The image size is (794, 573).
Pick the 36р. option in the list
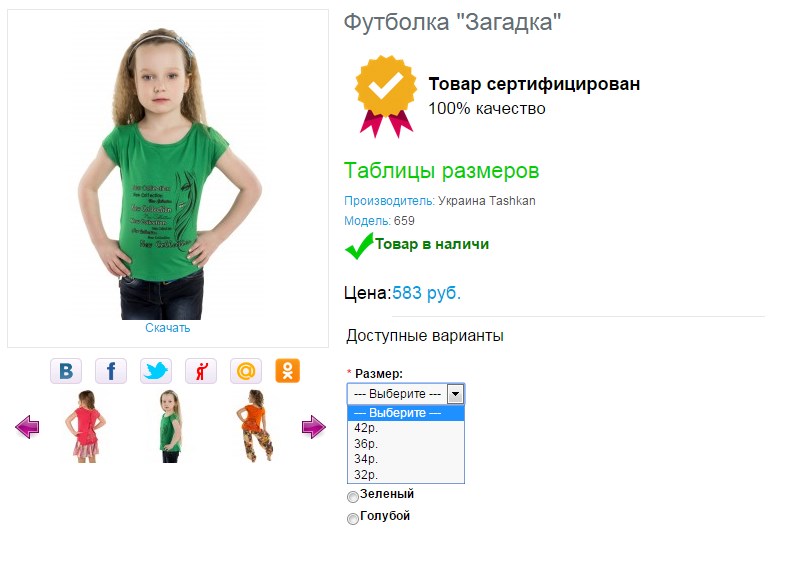pyautogui.click(x=406, y=444)
